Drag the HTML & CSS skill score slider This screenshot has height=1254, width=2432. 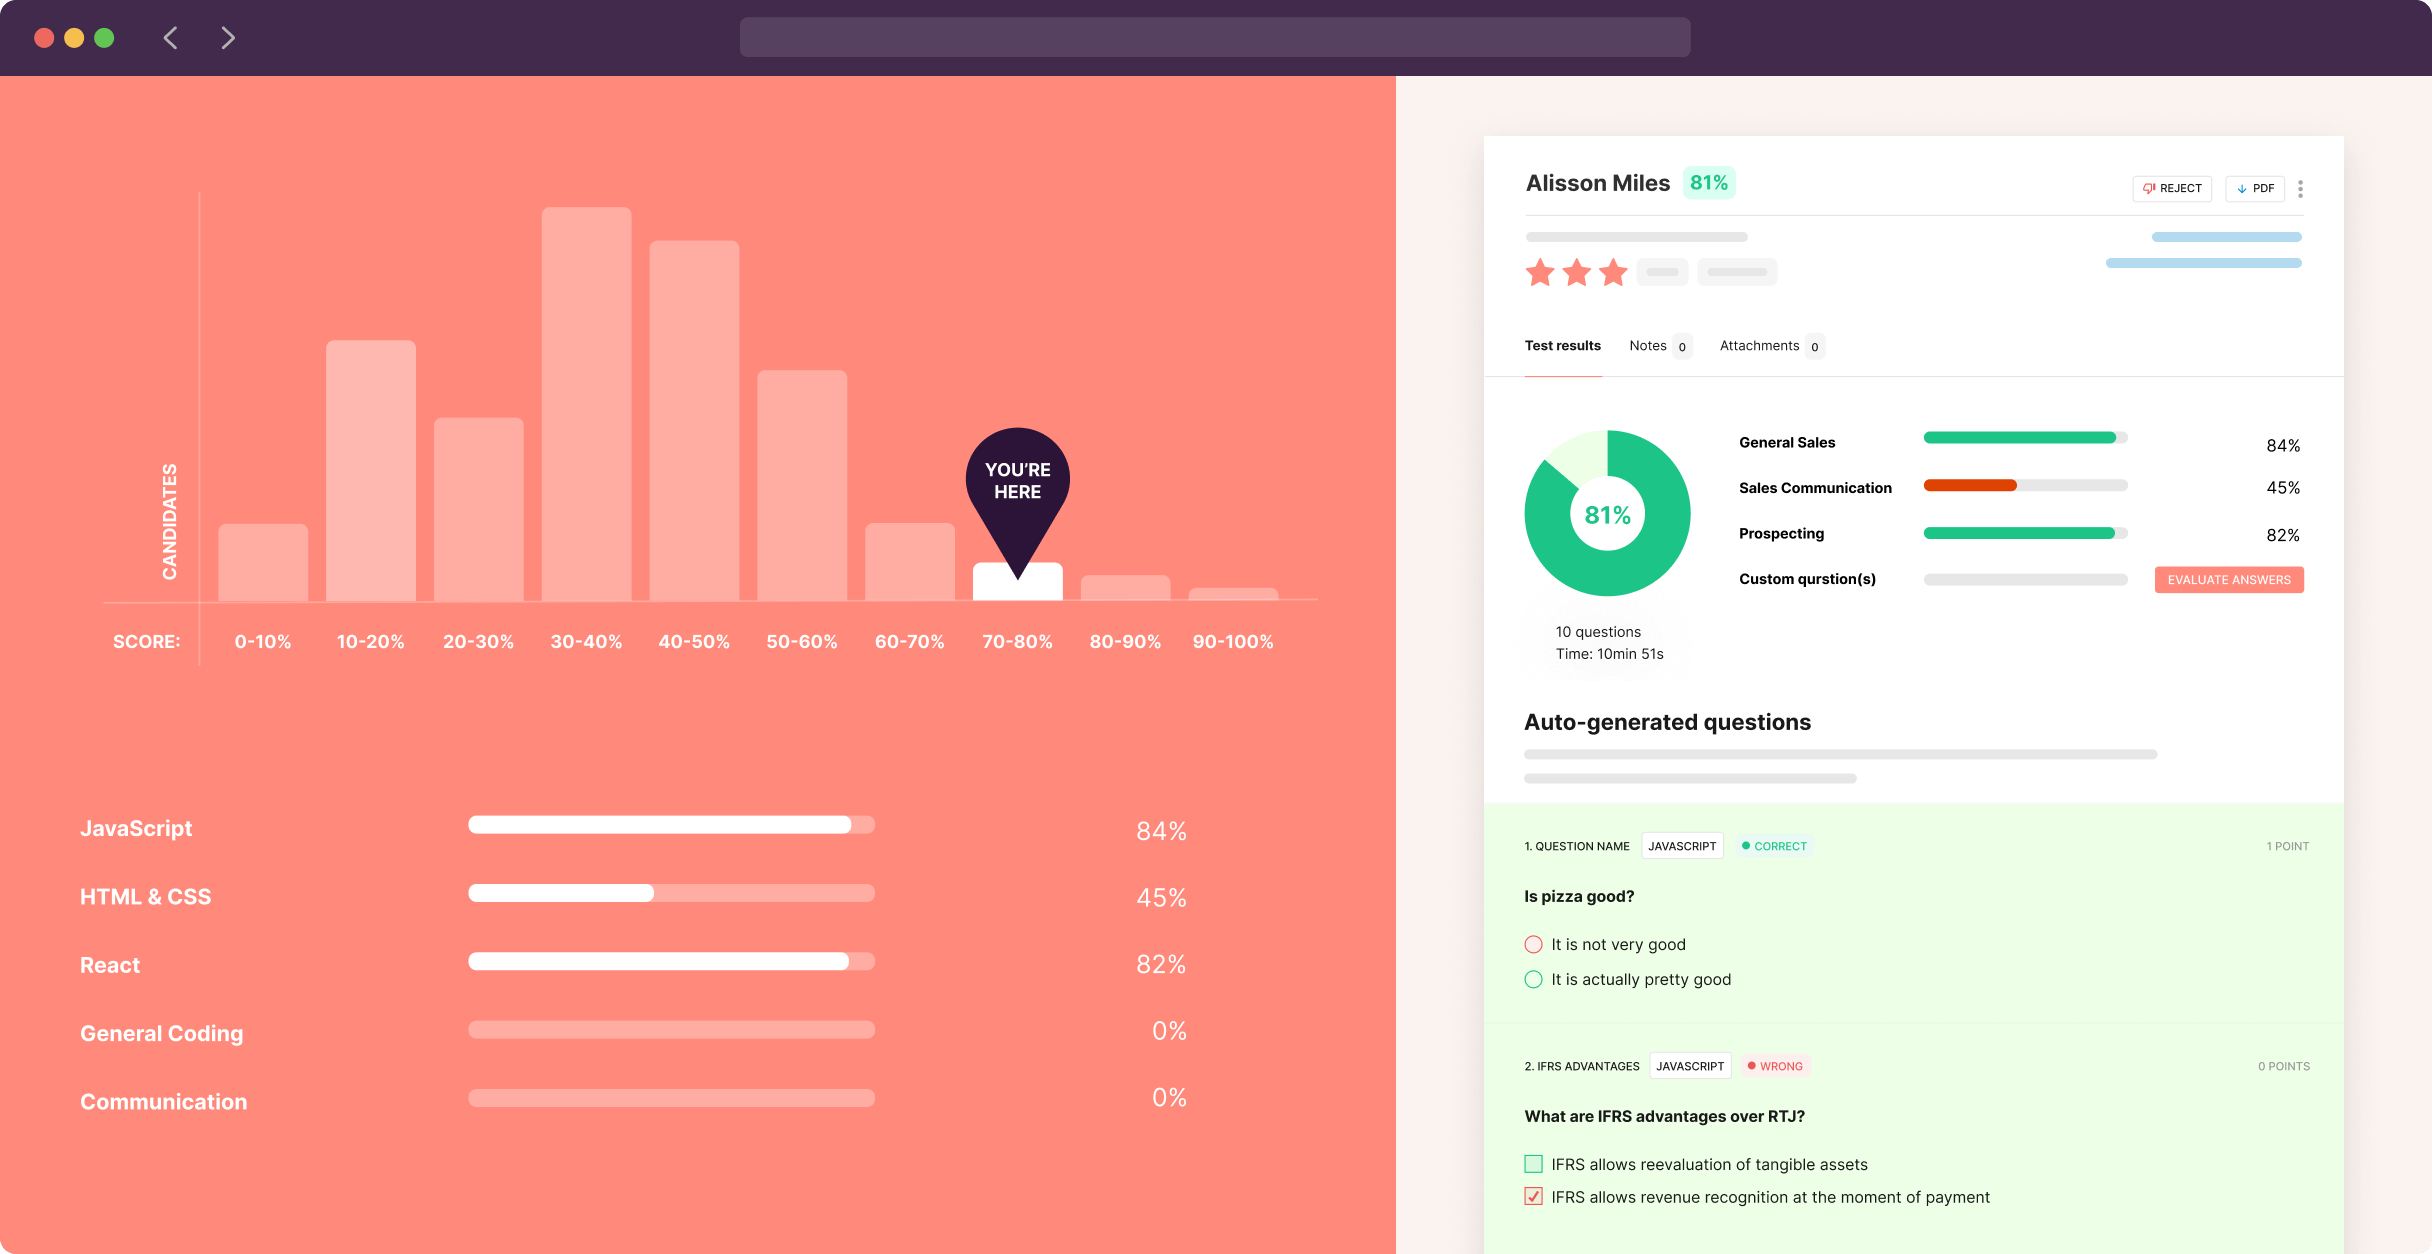pos(652,894)
